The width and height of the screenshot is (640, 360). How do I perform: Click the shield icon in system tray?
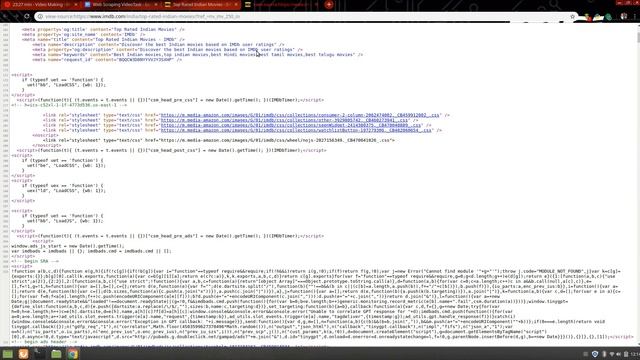595,354
